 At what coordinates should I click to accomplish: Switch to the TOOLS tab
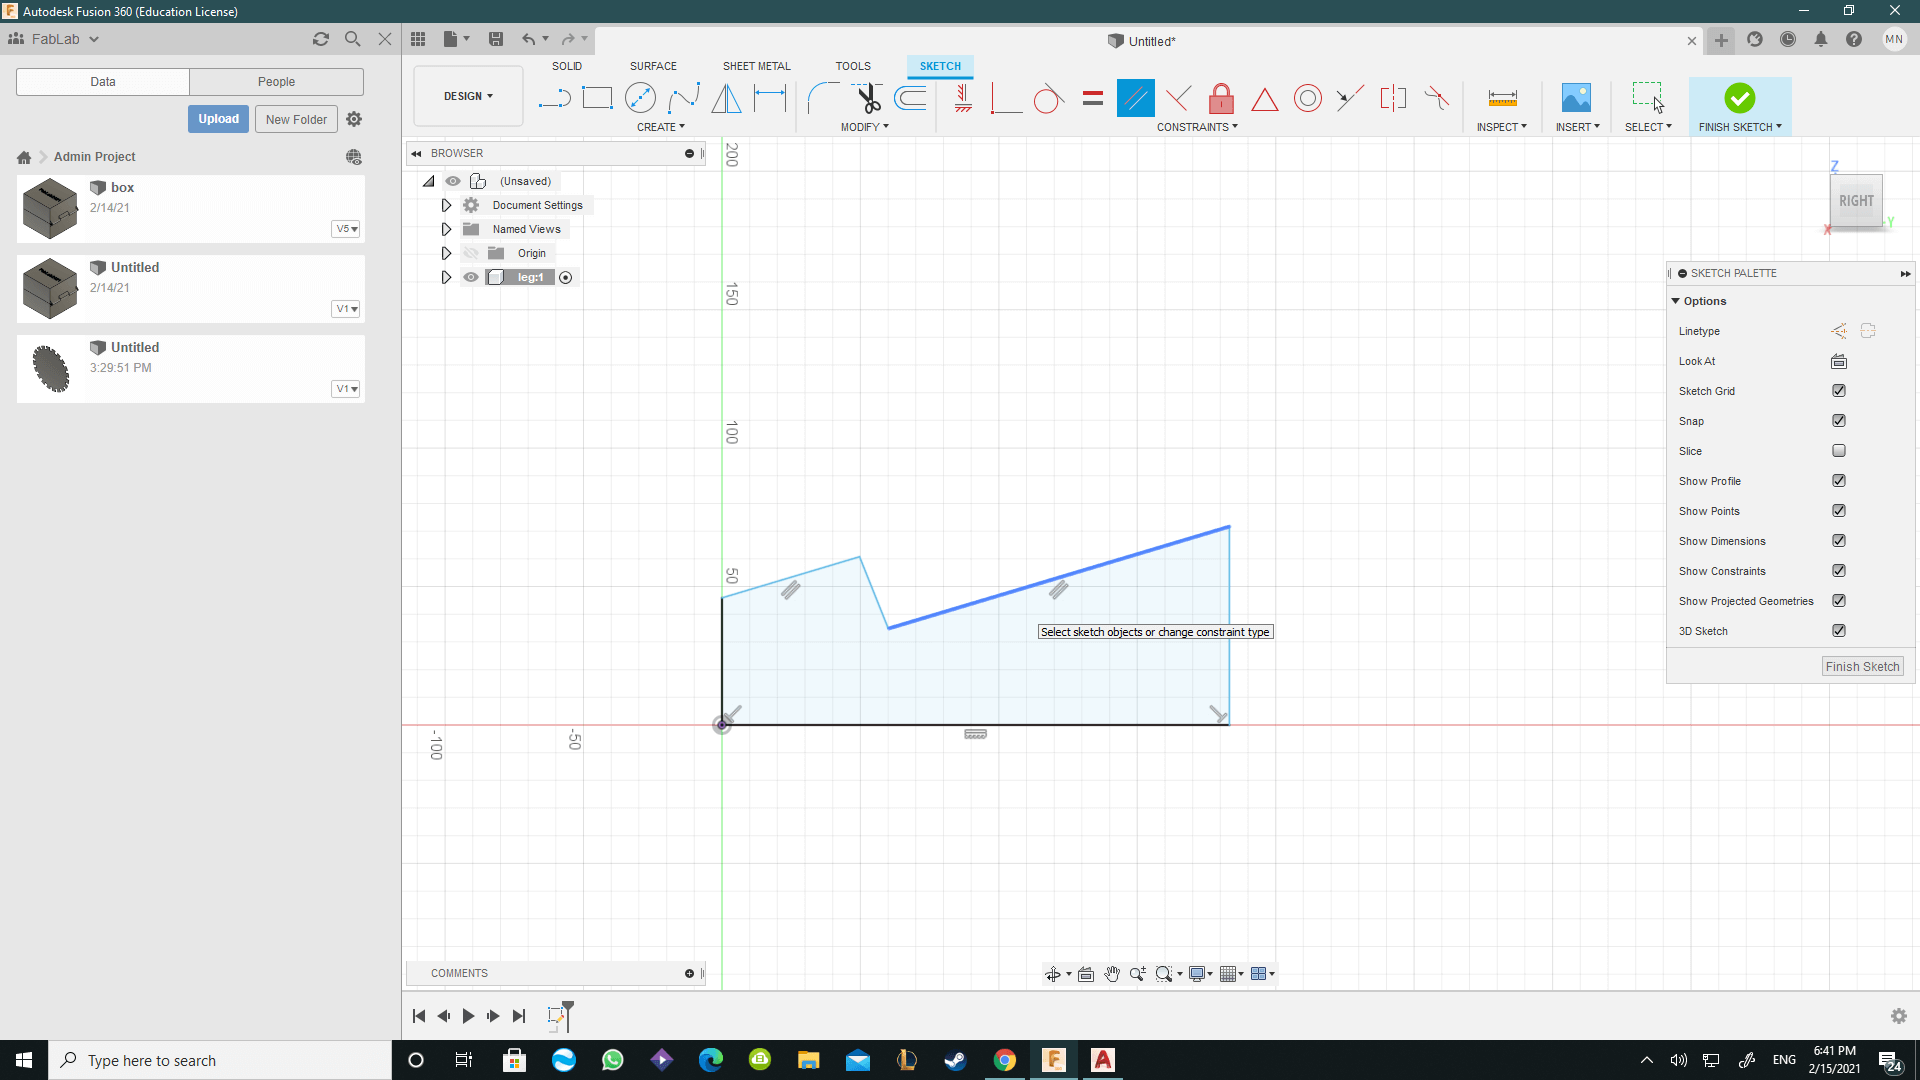click(x=853, y=66)
